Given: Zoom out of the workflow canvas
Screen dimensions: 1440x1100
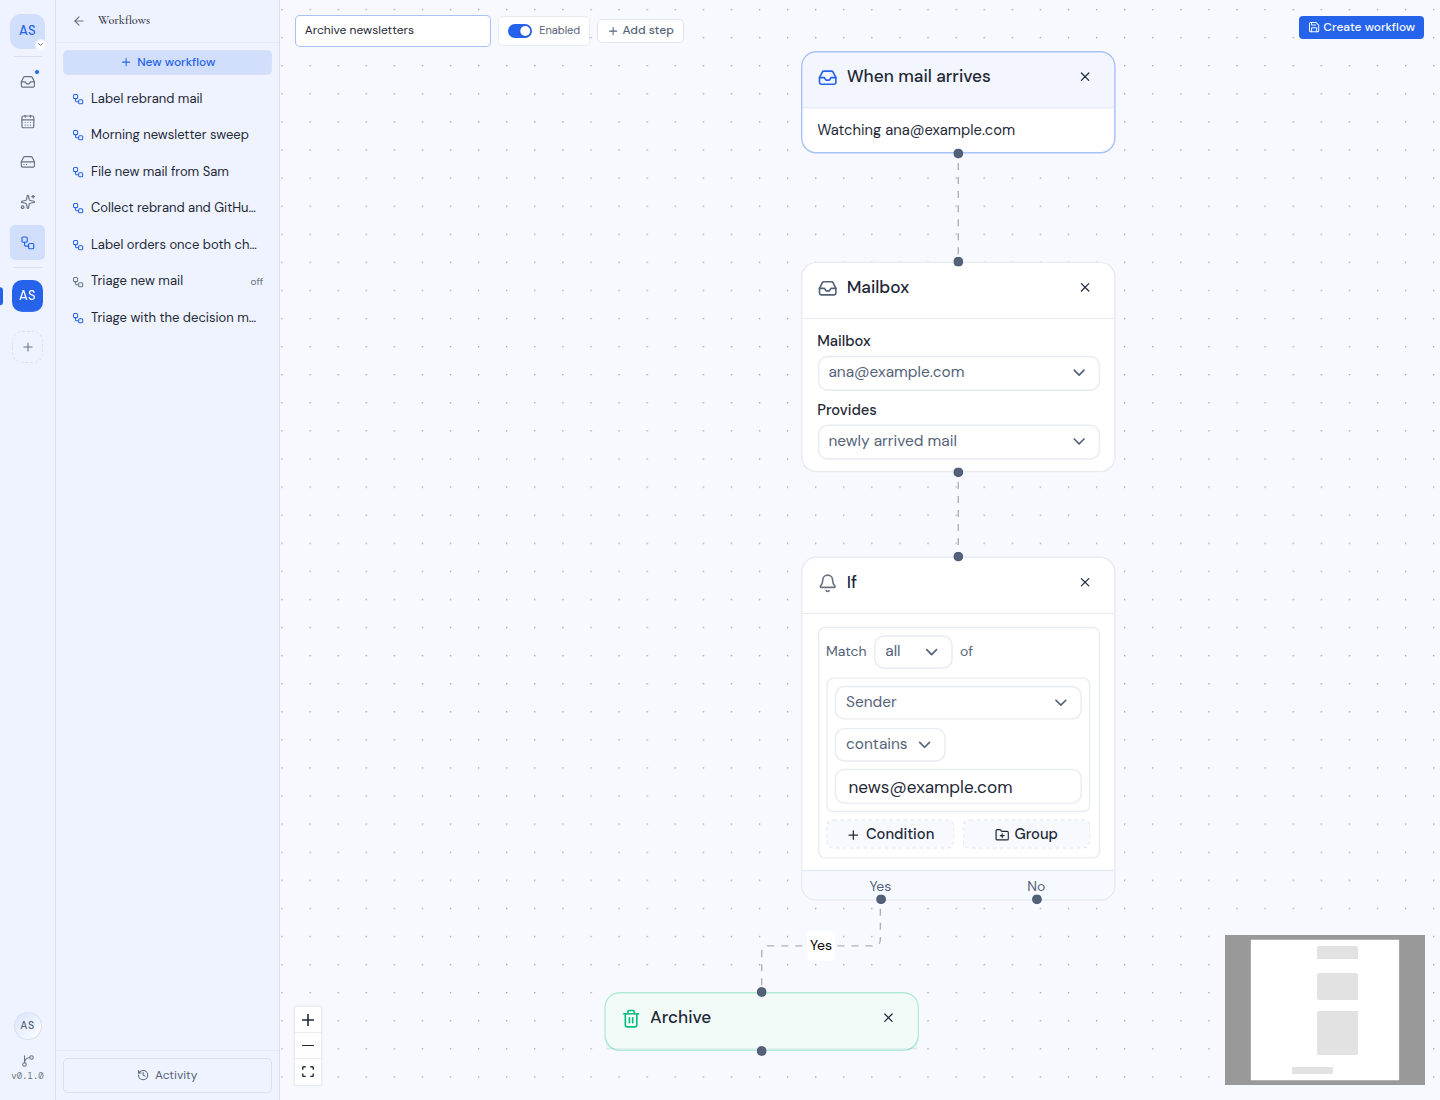Looking at the screenshot, I should [x=308, y=1046].
